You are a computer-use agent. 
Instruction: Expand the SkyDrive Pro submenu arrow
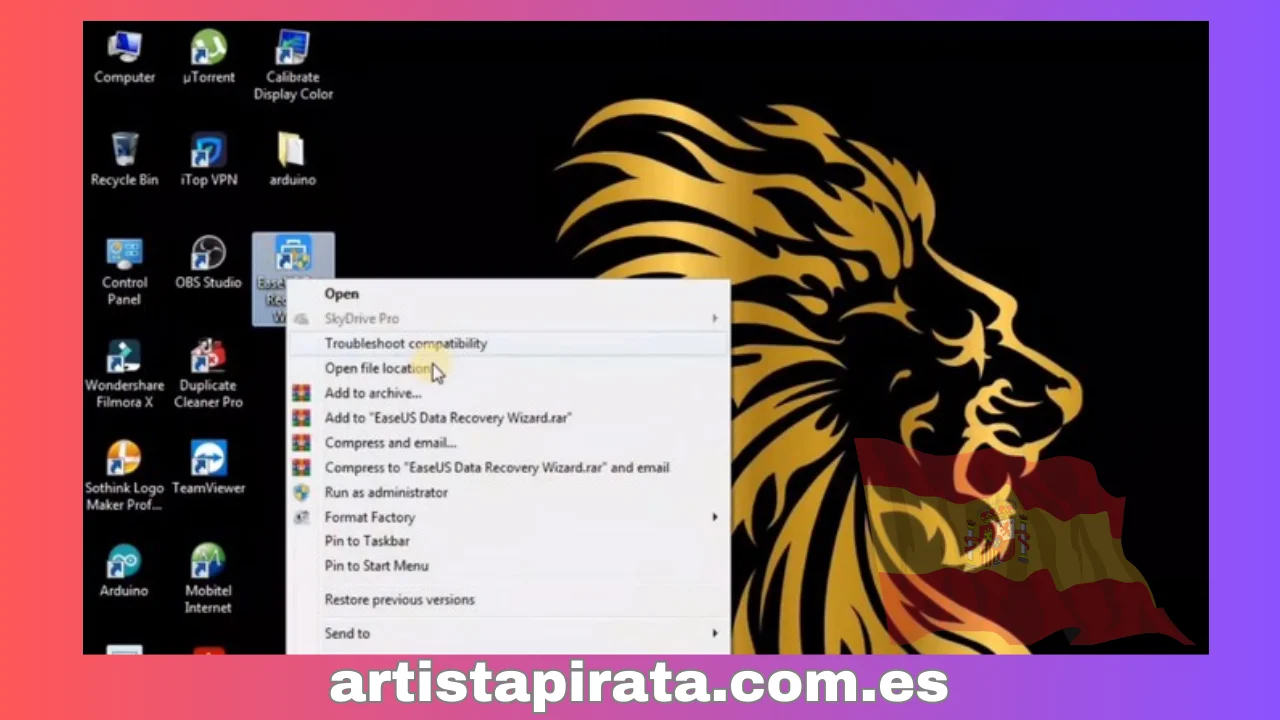715,319
